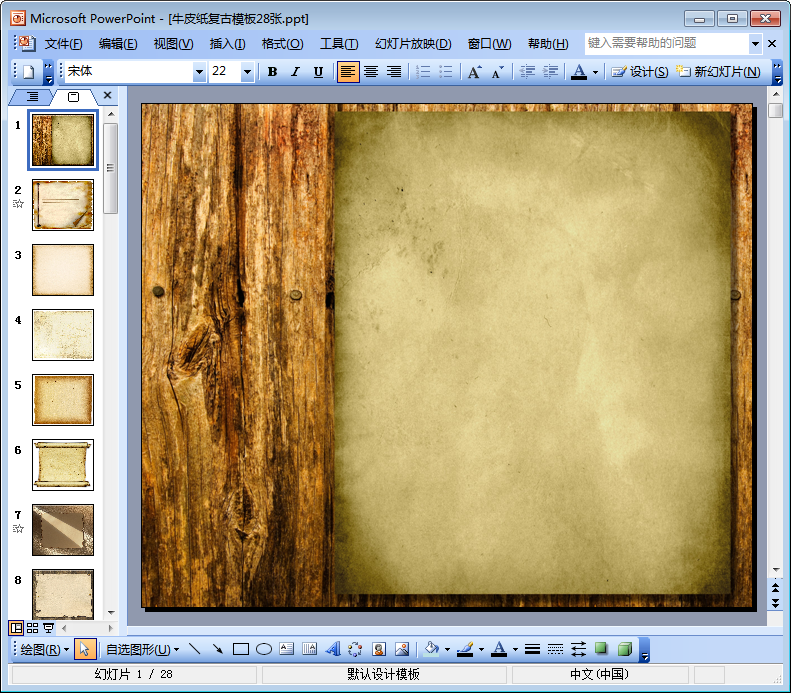Image resolution: width=791 pixels, height=693 pixels.
Task: Choose line style
Action: 532,650
